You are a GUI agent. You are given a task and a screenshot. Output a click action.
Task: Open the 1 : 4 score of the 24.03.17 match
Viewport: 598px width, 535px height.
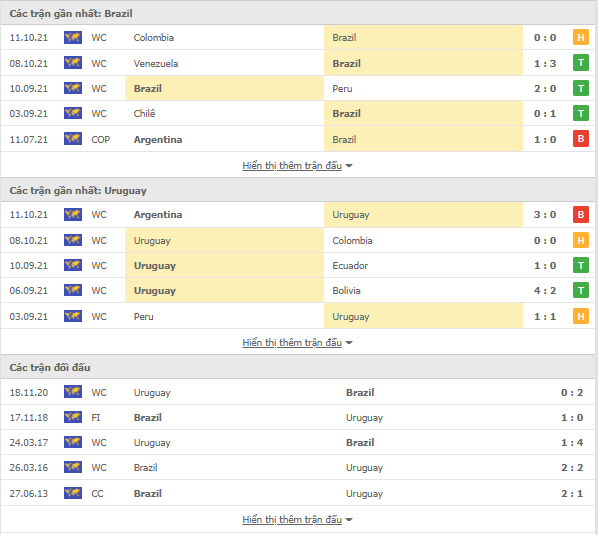point(572,442)
